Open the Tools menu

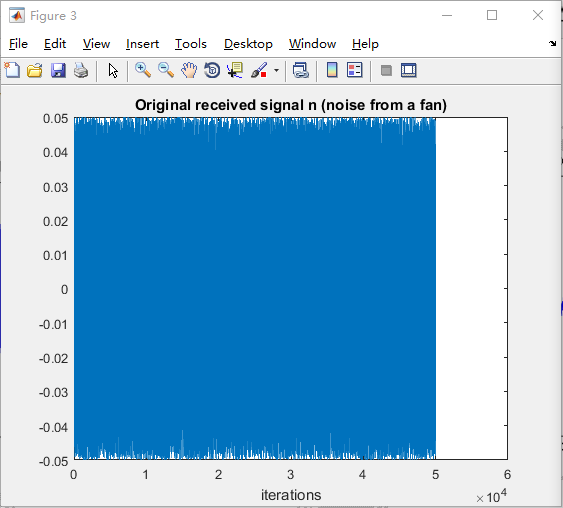click(x=191, y=44)
